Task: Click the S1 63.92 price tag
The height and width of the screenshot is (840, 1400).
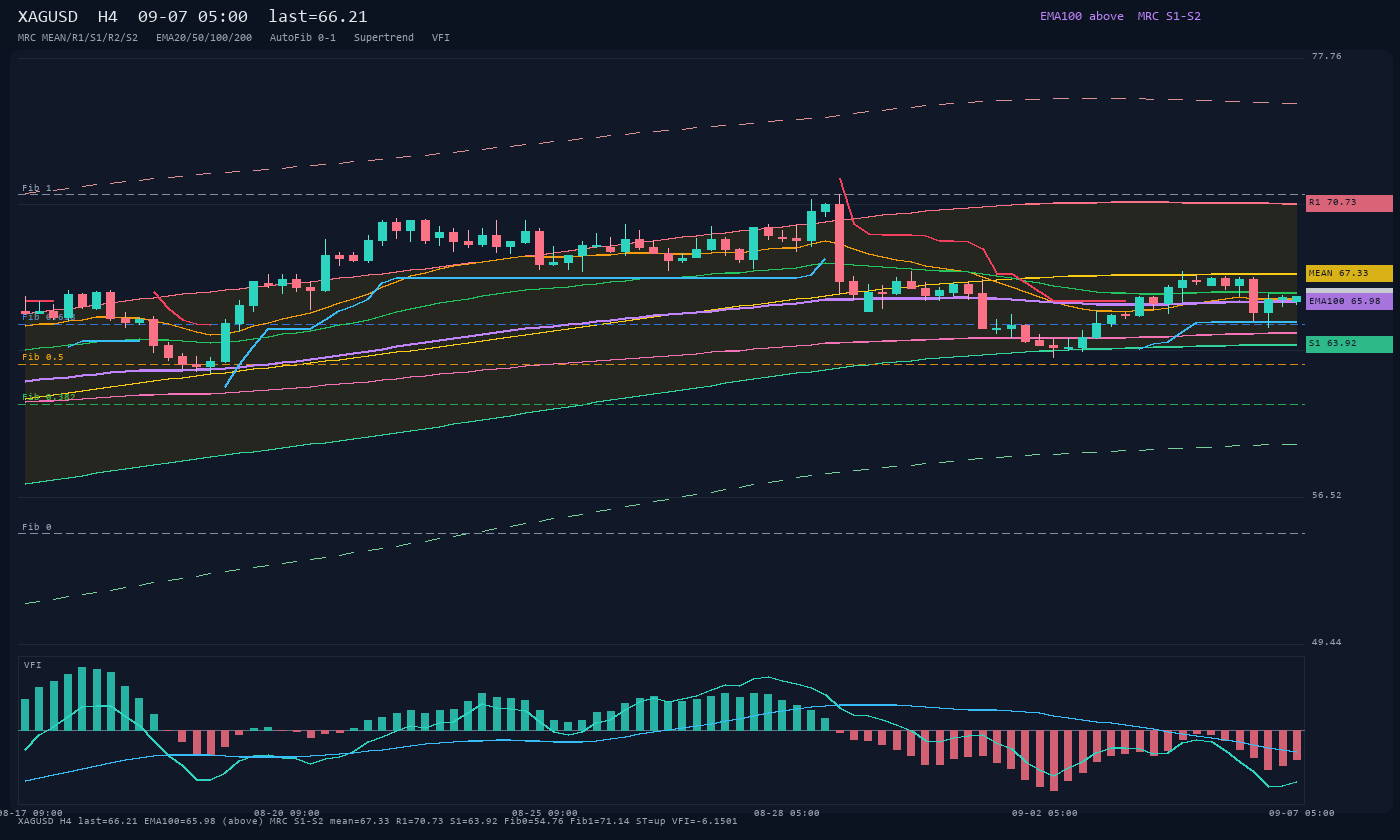Action: coord(1349,344)
